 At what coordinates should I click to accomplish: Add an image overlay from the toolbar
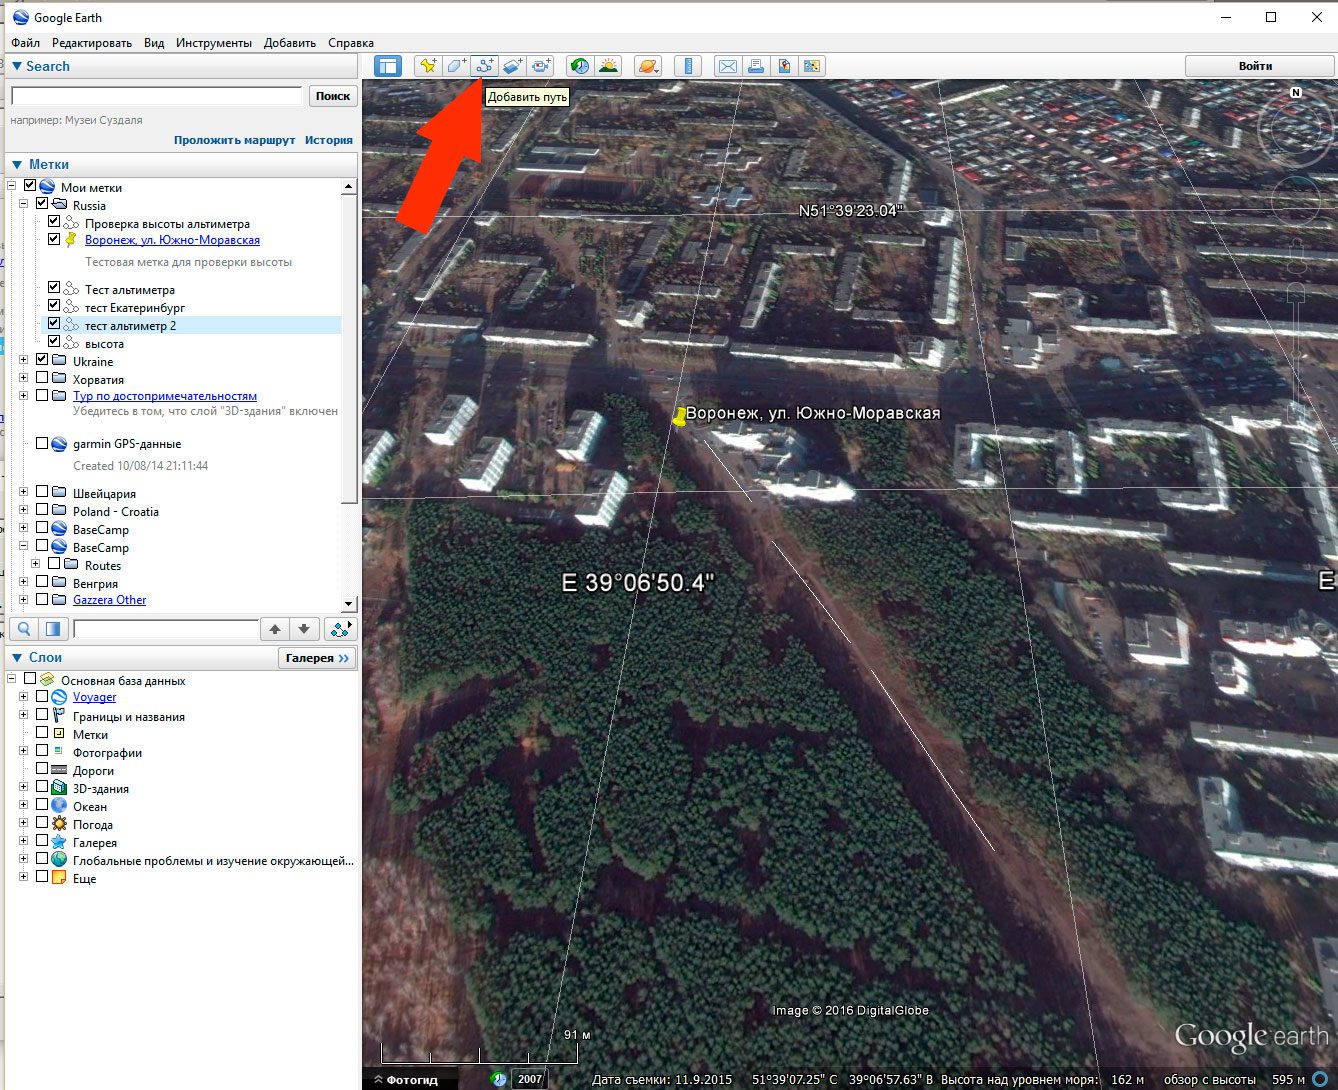coord(512,66)
